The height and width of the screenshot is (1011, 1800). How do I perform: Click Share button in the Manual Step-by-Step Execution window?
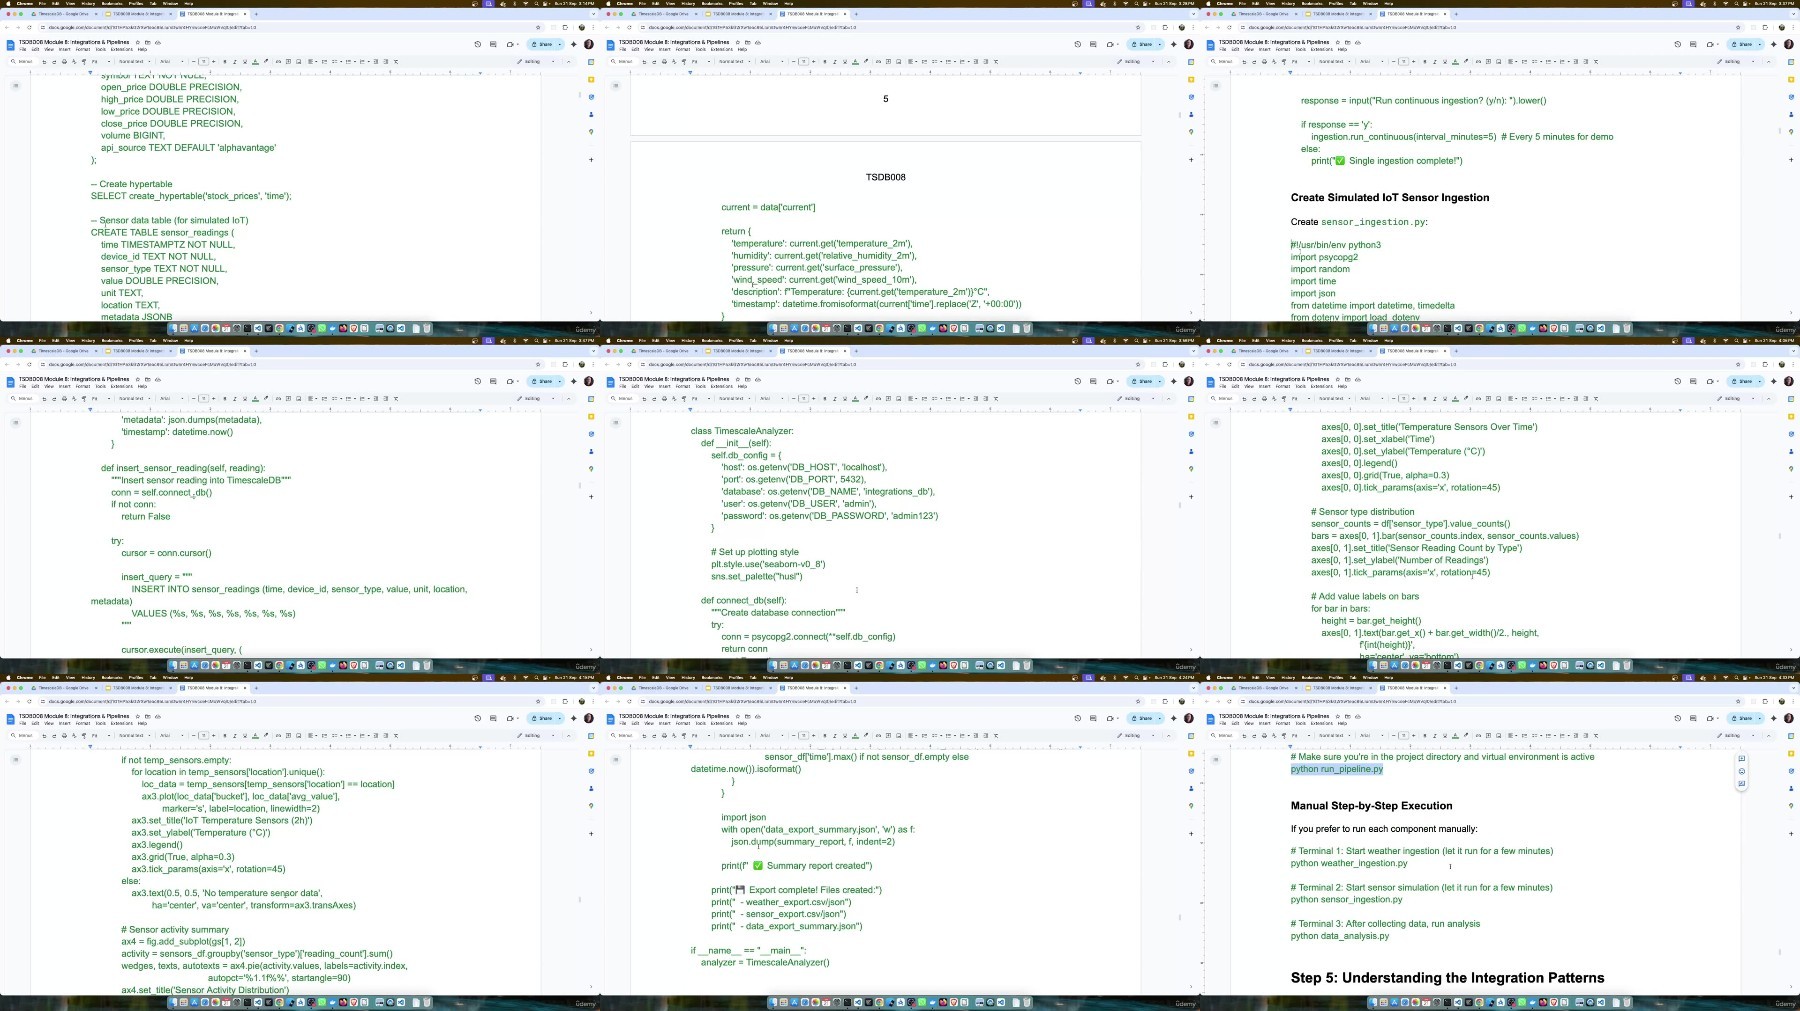pyautogui.click(x=1742, y=718)
